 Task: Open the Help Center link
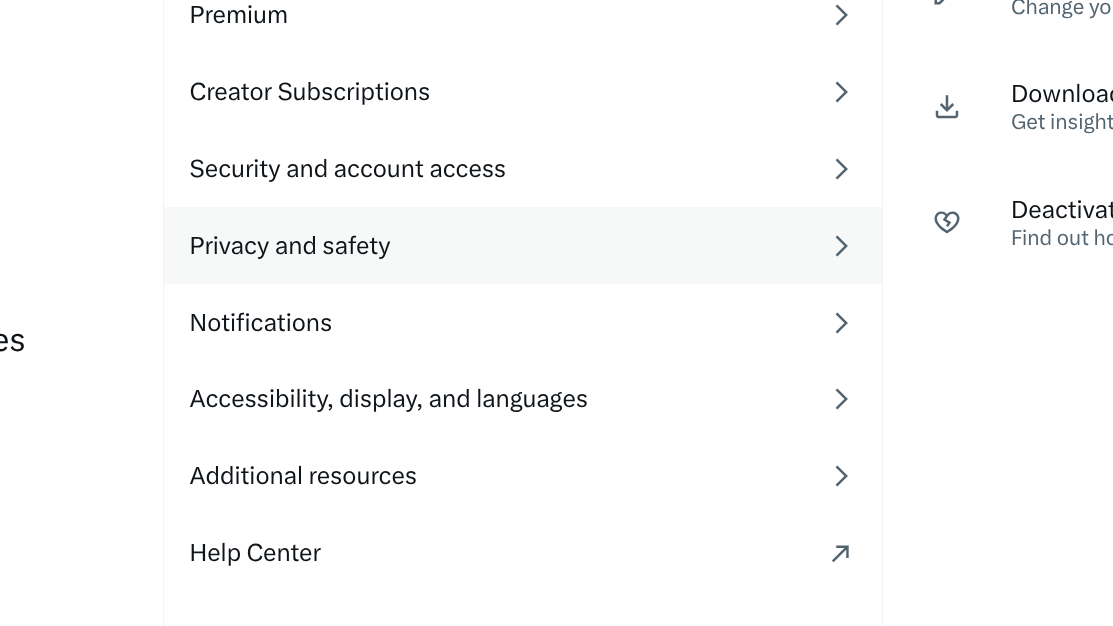(522, 553)
